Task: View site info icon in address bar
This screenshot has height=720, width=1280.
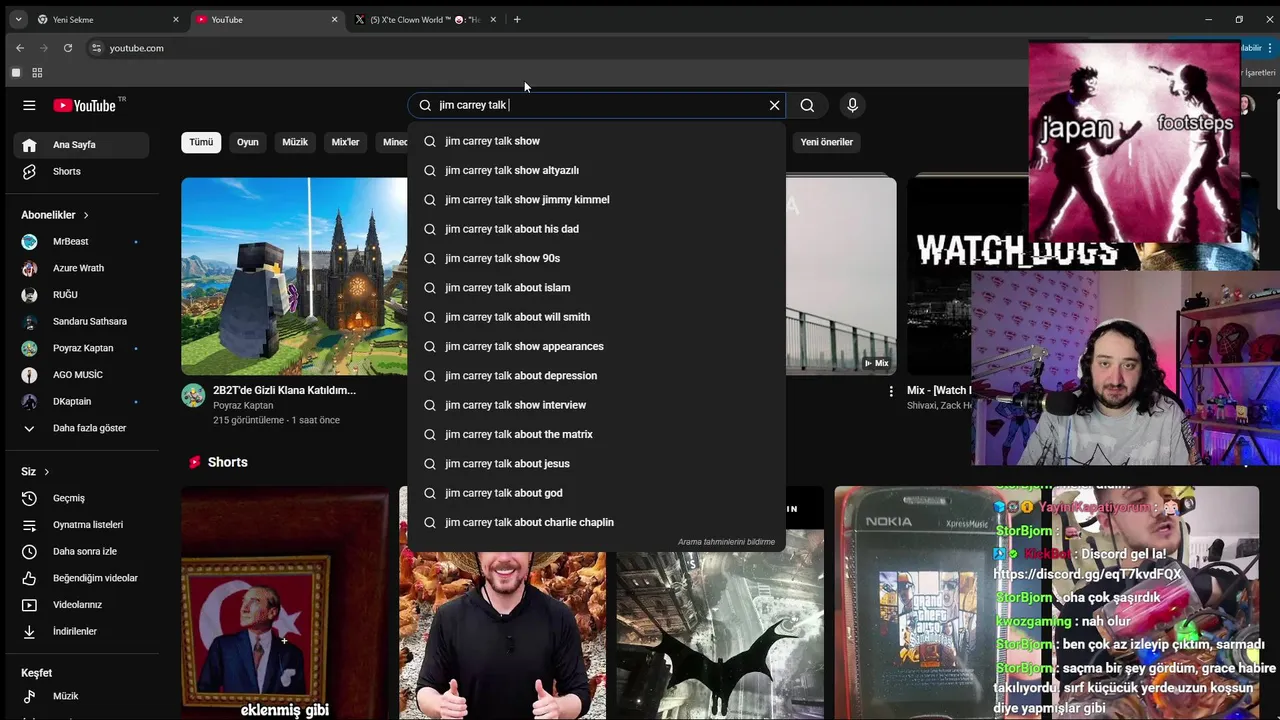Action: coord(96,48)
